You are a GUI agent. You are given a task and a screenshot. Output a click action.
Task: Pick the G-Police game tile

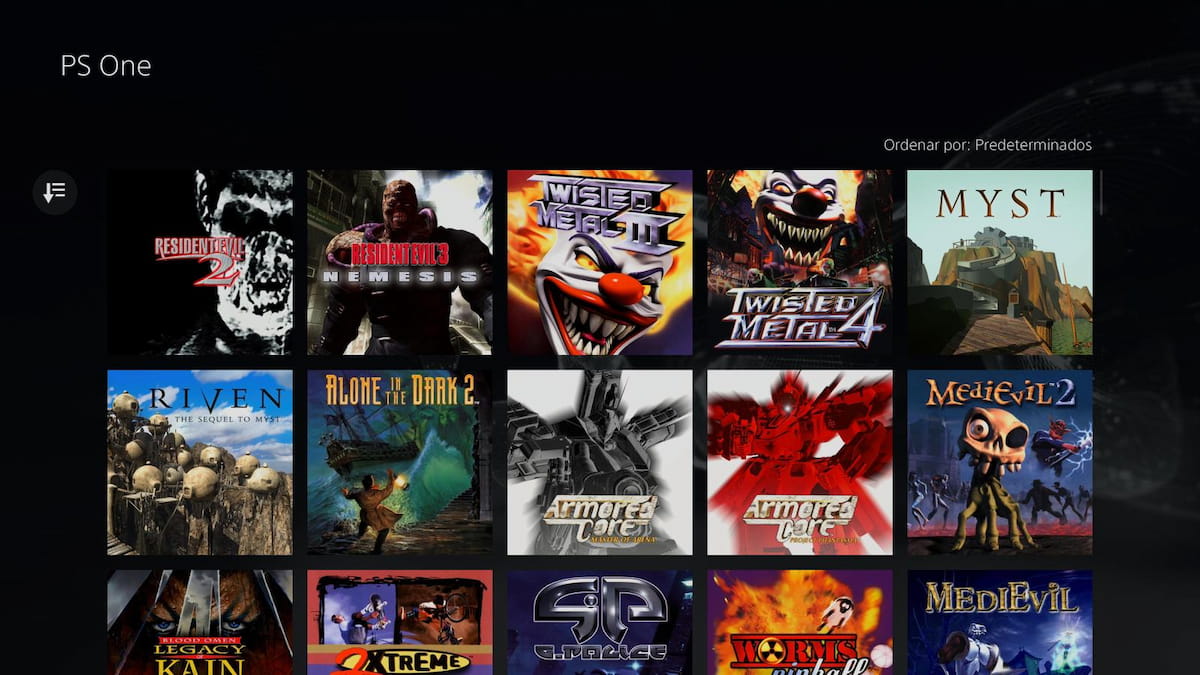600,623
